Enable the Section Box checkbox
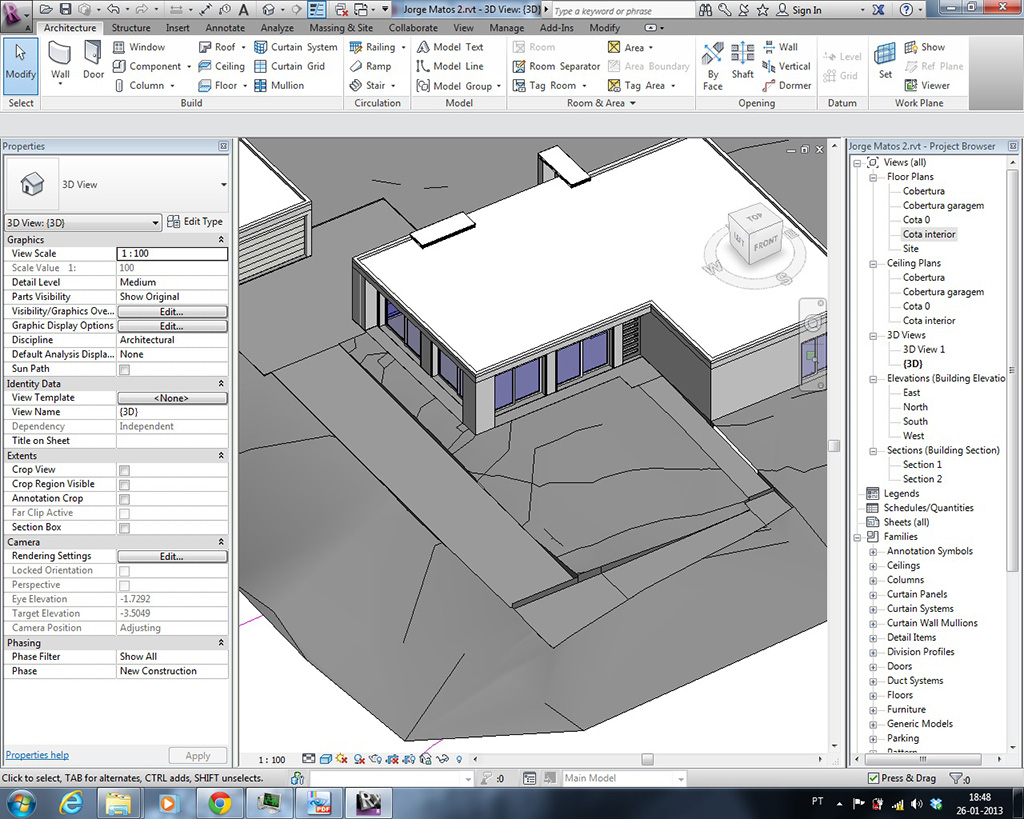 pos(125,527)
